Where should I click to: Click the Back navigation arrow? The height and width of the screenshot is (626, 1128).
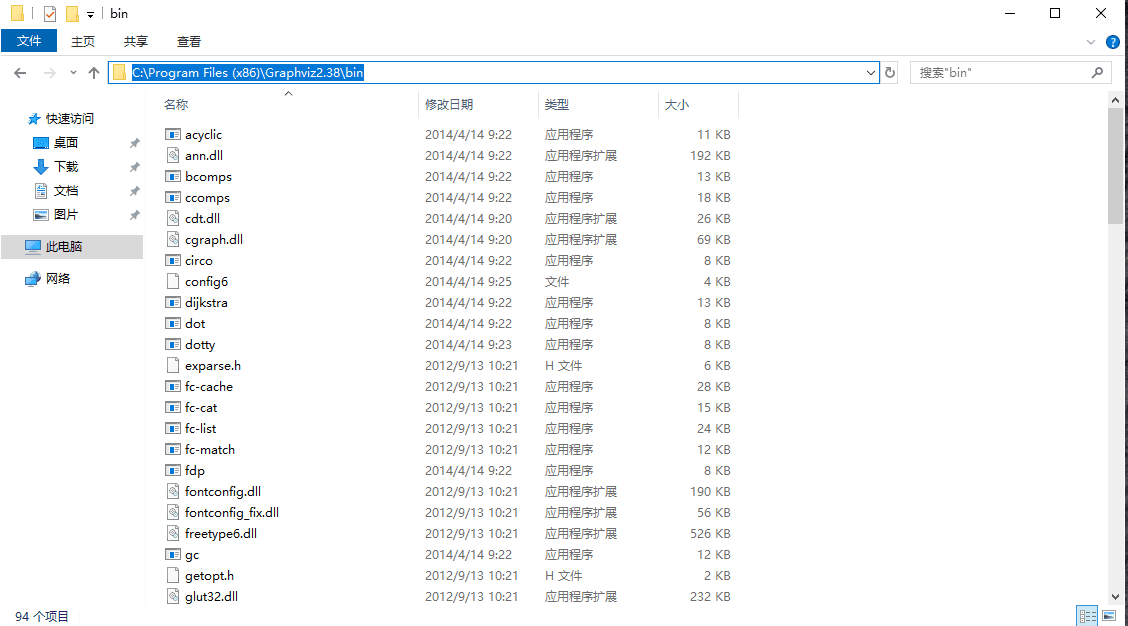click(x=20, y=73)
